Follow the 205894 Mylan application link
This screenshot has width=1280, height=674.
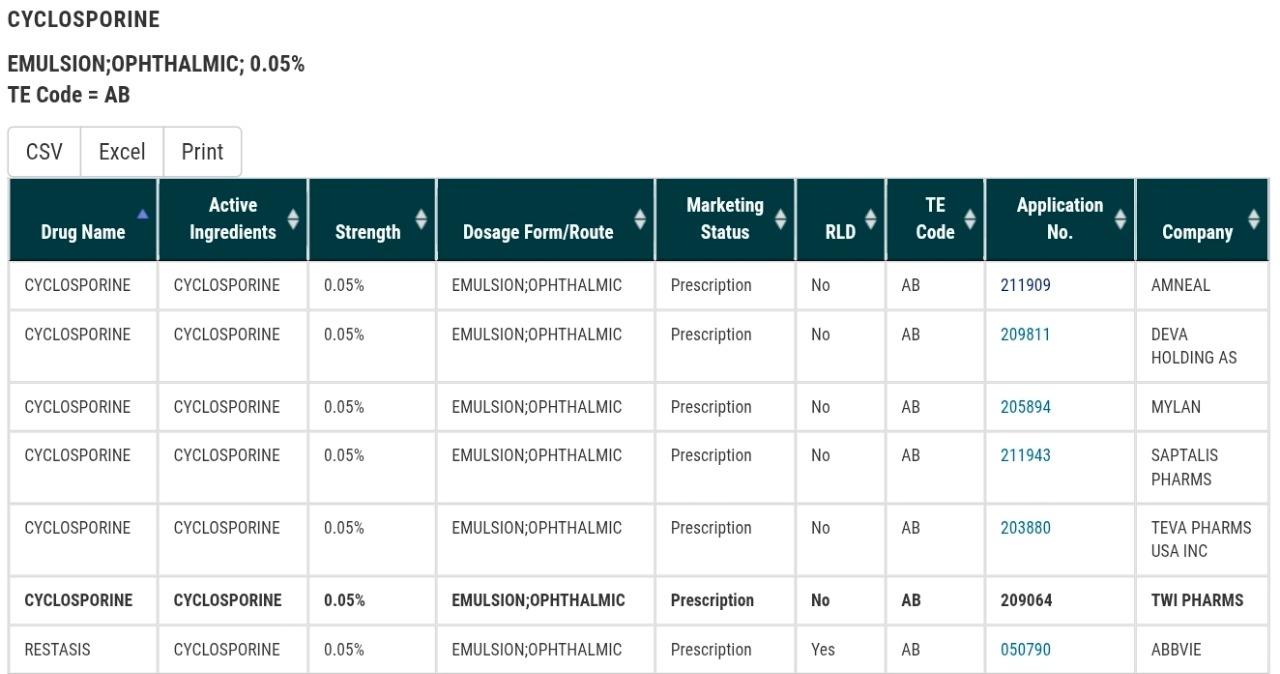(1025, 408)
